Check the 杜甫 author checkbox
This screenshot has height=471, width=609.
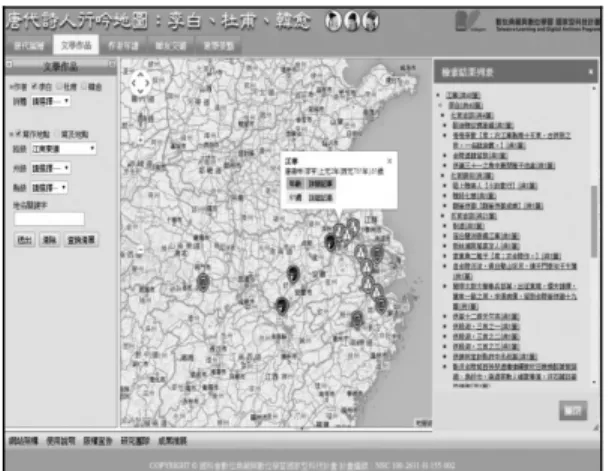coord(59,86)
